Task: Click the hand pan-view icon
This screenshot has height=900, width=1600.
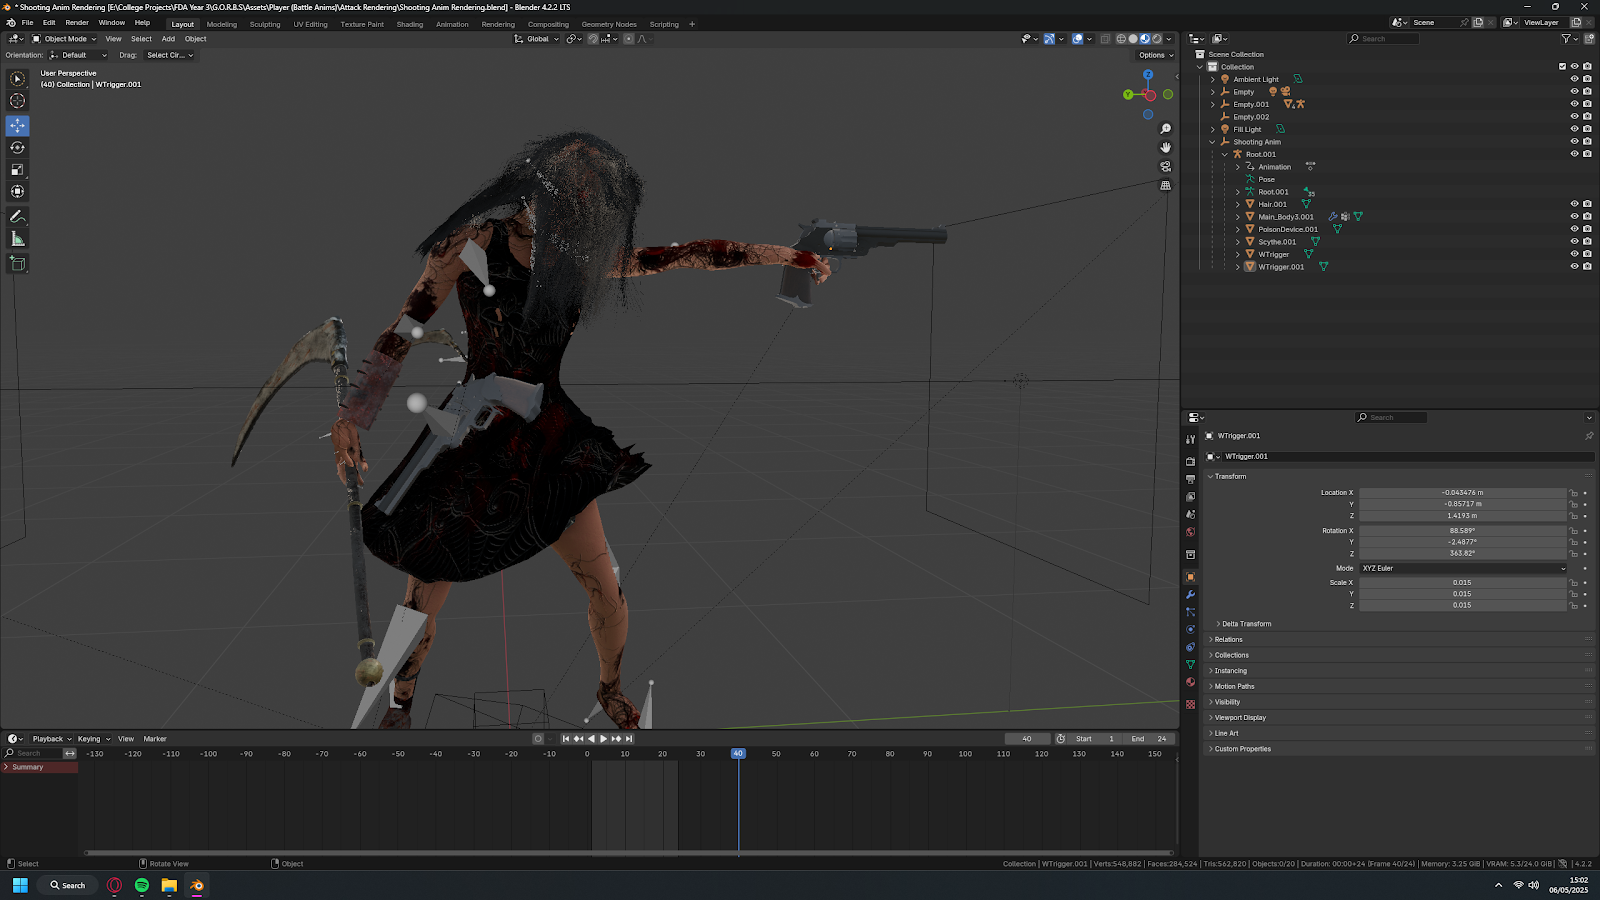Action: pos(1165,148)
